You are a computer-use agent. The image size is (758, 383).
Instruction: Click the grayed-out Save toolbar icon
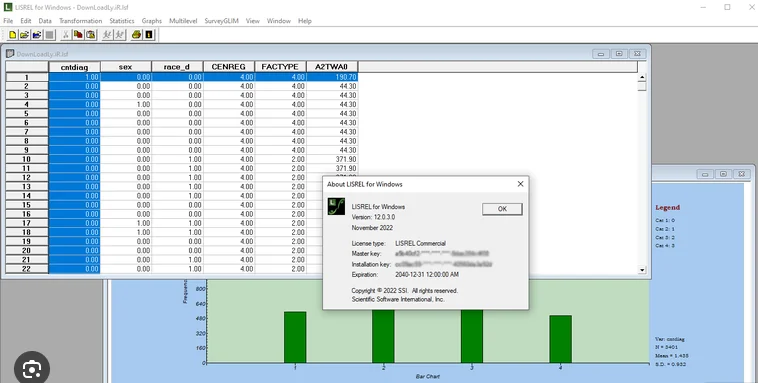(49, 35)
